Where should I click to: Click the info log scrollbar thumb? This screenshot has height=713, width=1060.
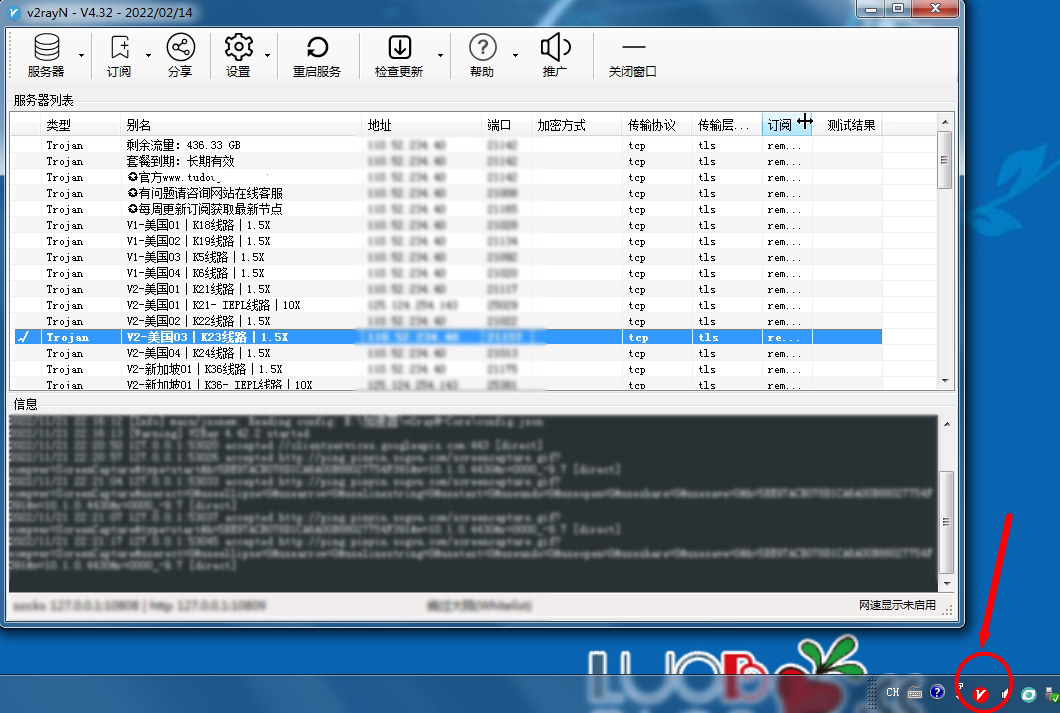tap(947, 521)
